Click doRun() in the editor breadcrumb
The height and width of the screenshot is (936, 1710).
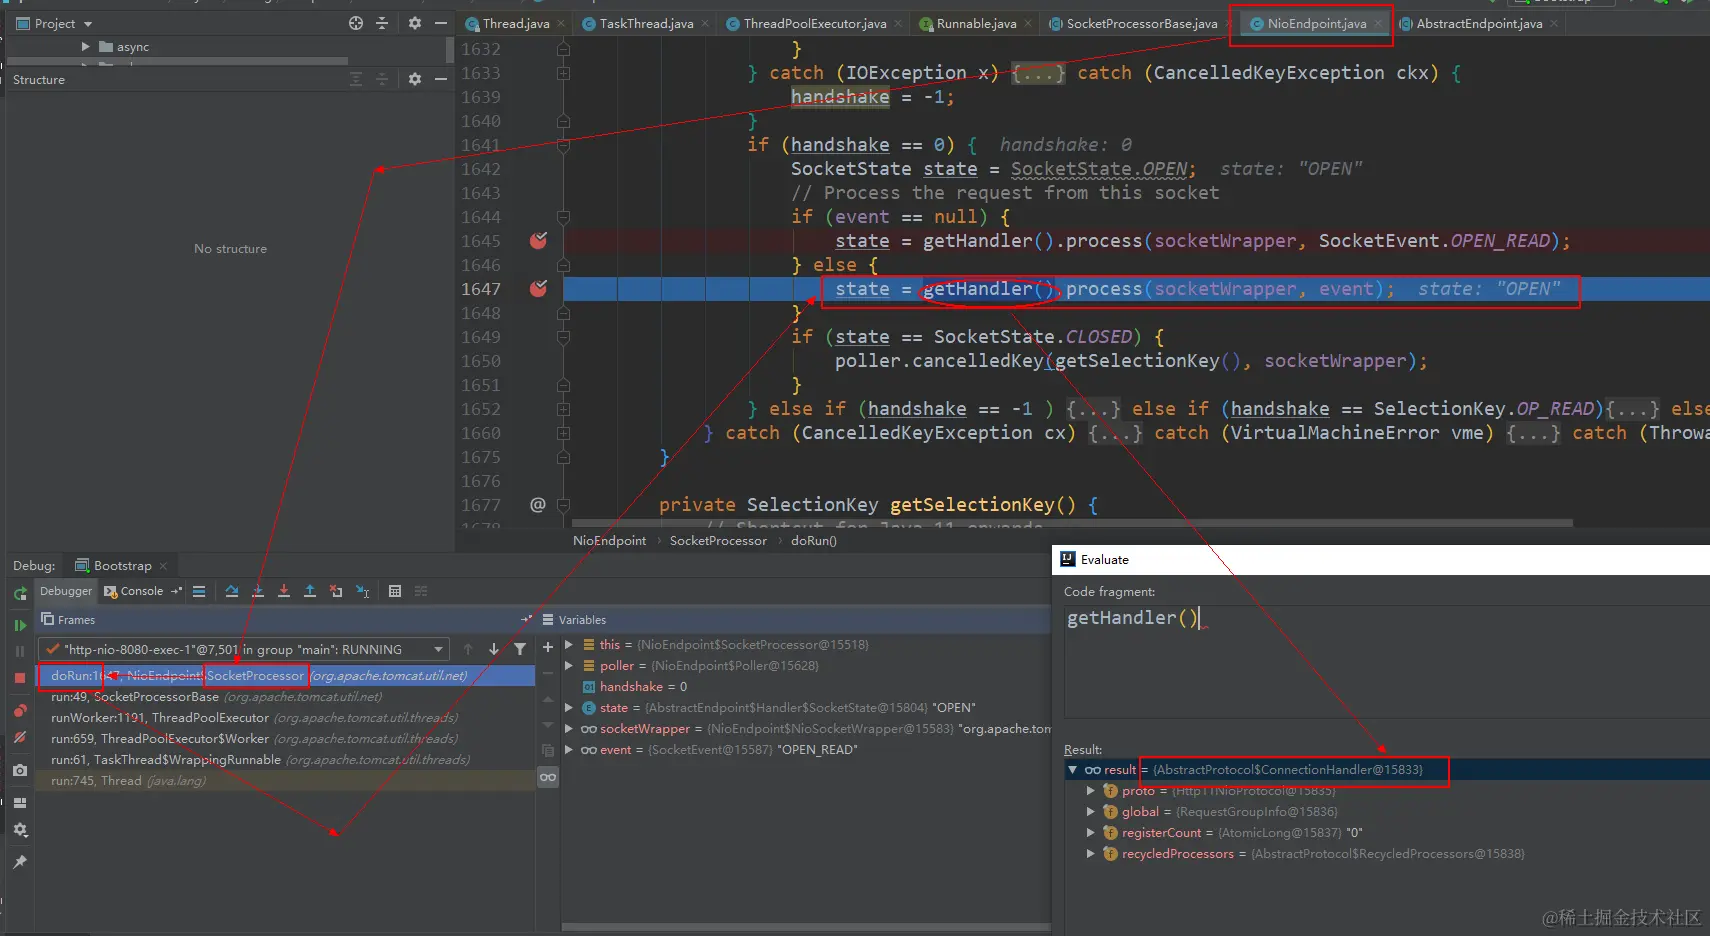point(814,541)
